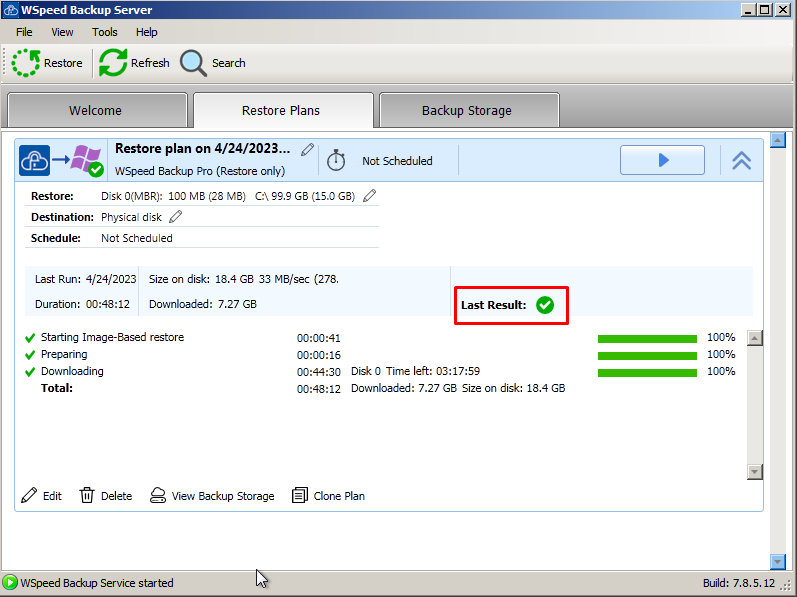The image size is (797, 597).
Task: Click the 'Last Run: 4/24/2023' text
Action: click(85, 279)
